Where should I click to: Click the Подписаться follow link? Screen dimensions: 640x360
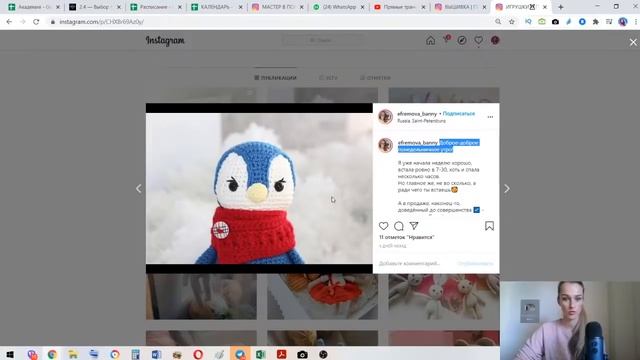459,113
